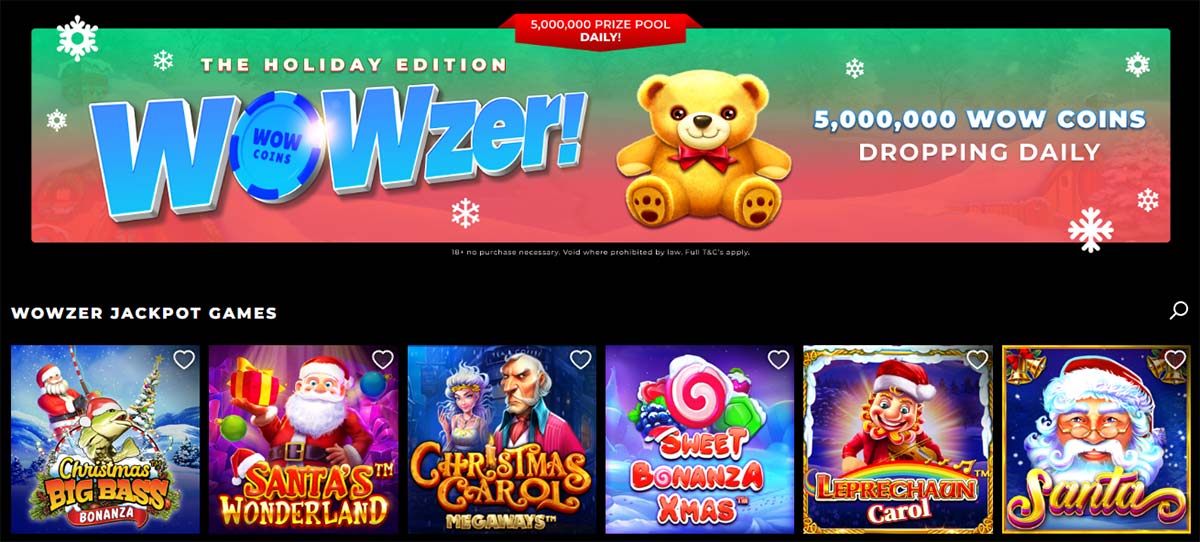Click the 5,000,000 WOW Coins Dropping Daily text

[979, 135]
